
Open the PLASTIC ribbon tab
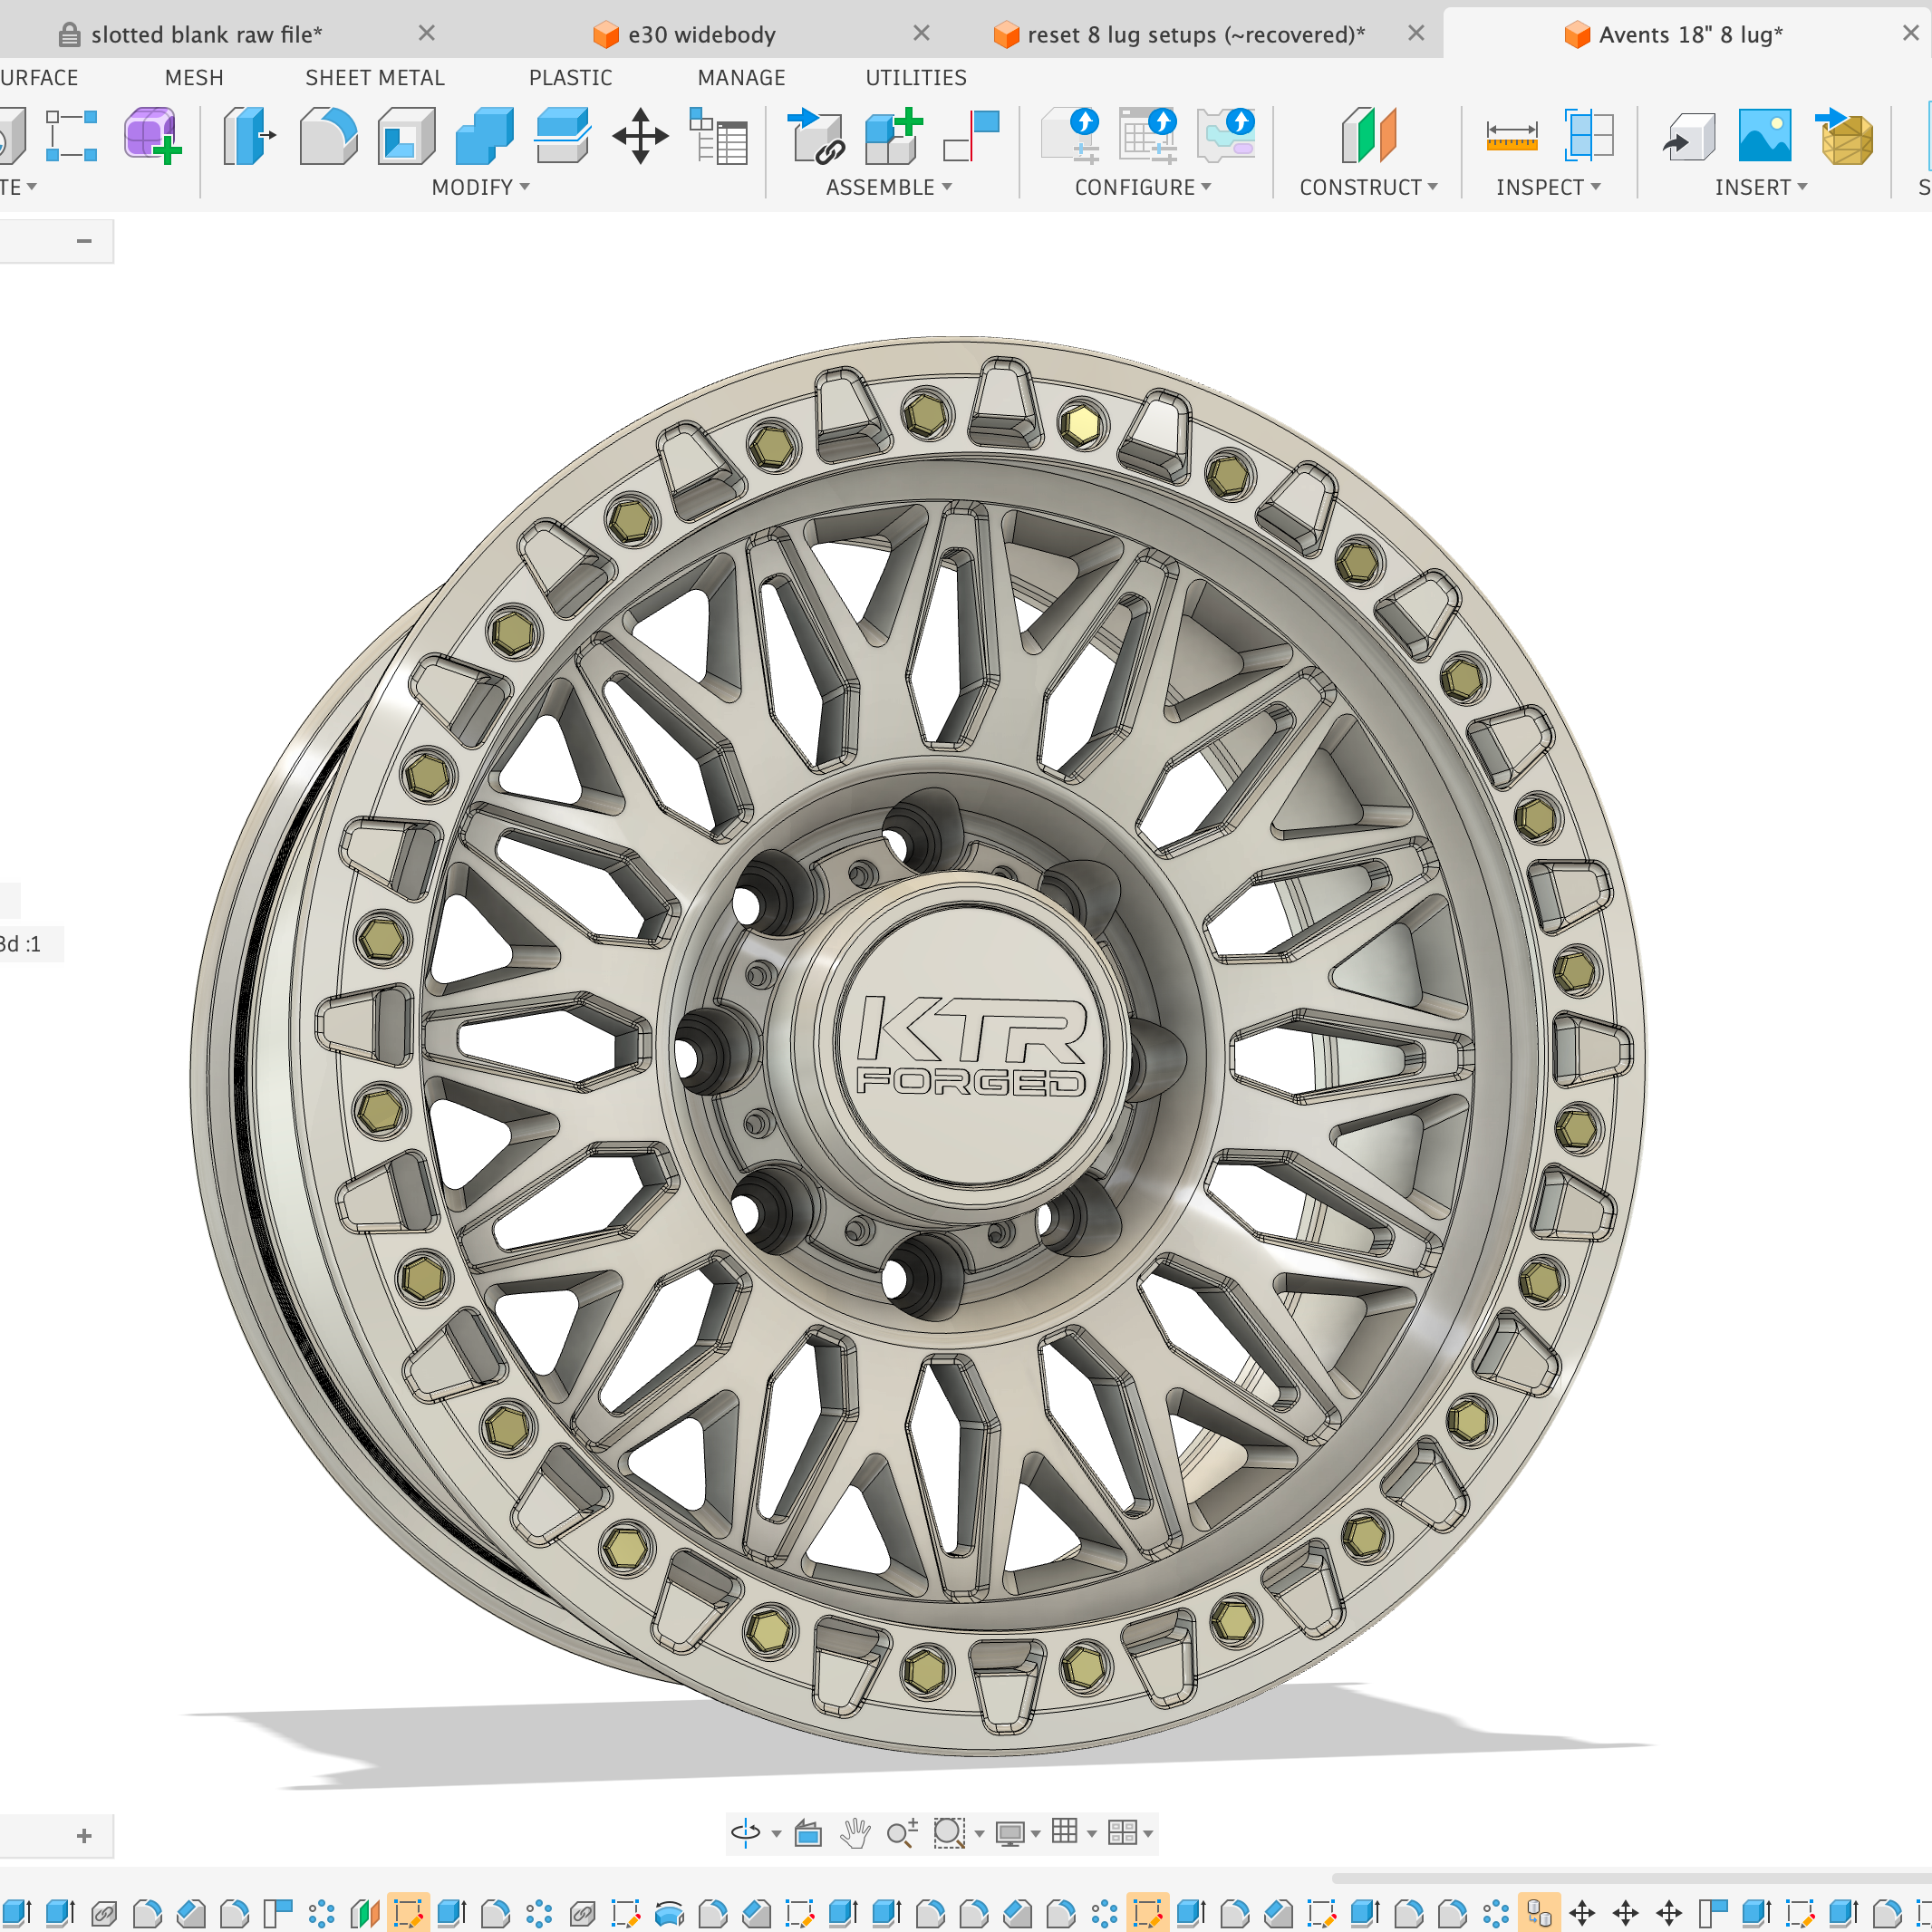[x=570, y=77]
